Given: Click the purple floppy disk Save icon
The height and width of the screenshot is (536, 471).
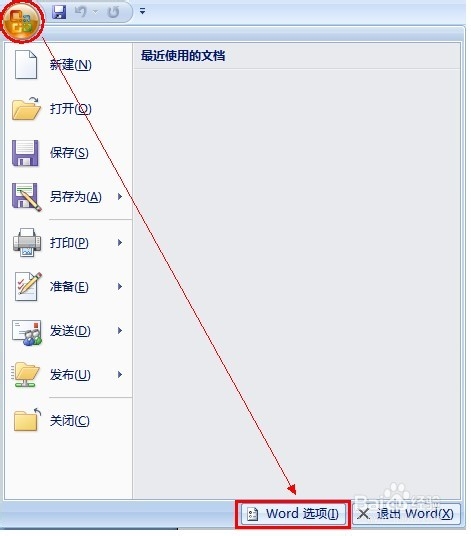Looking at the screenshot, I should [25, 153].
